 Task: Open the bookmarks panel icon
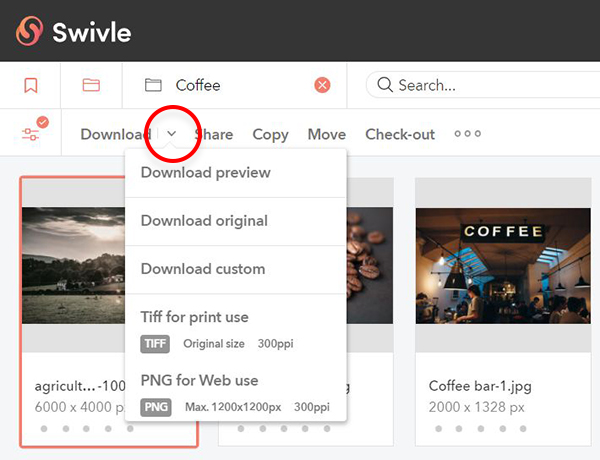[x=31, y=85]
